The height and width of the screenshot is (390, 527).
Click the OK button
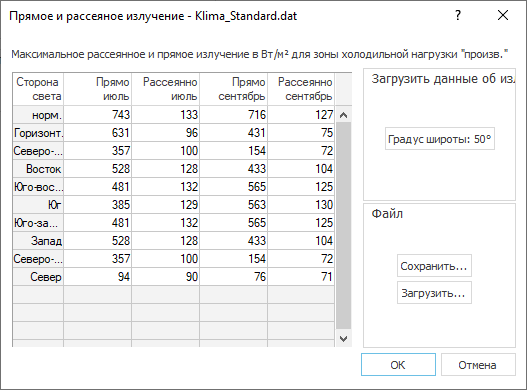pos(398,364)
